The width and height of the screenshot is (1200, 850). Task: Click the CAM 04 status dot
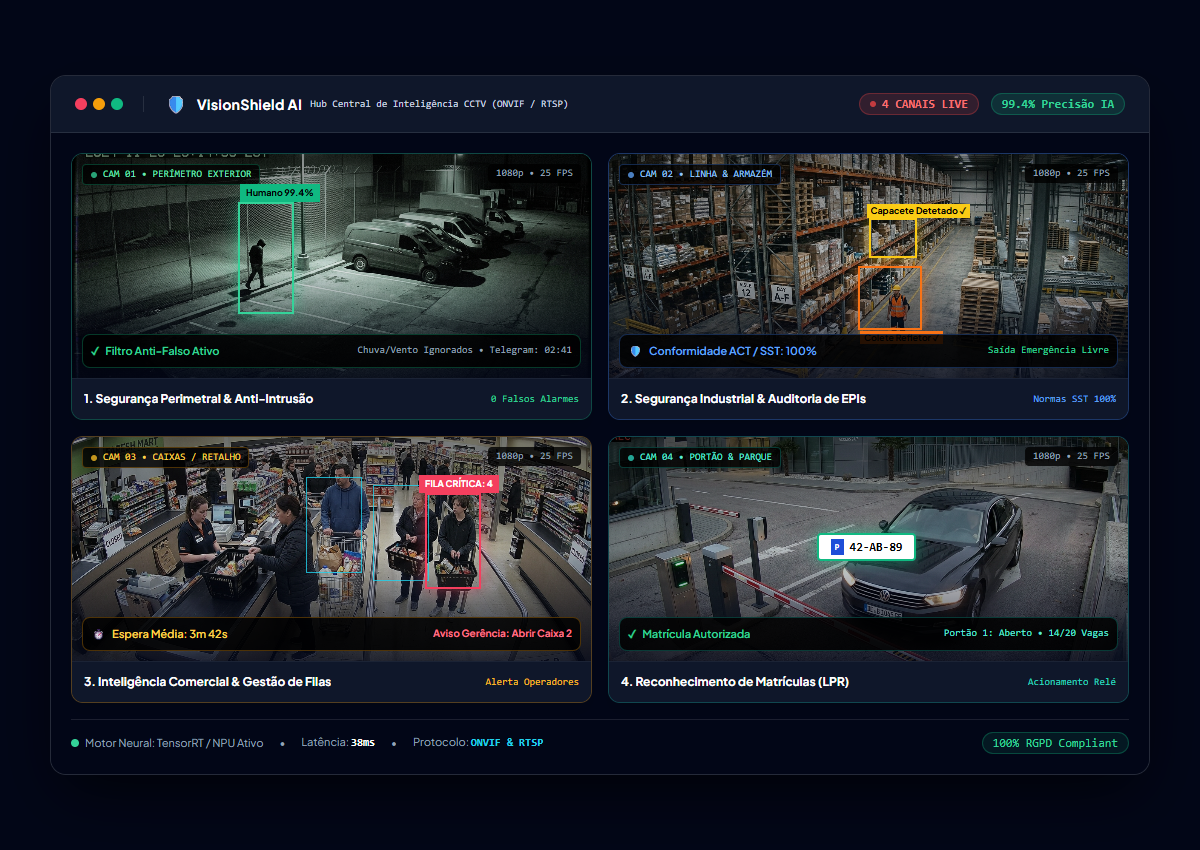631,457
